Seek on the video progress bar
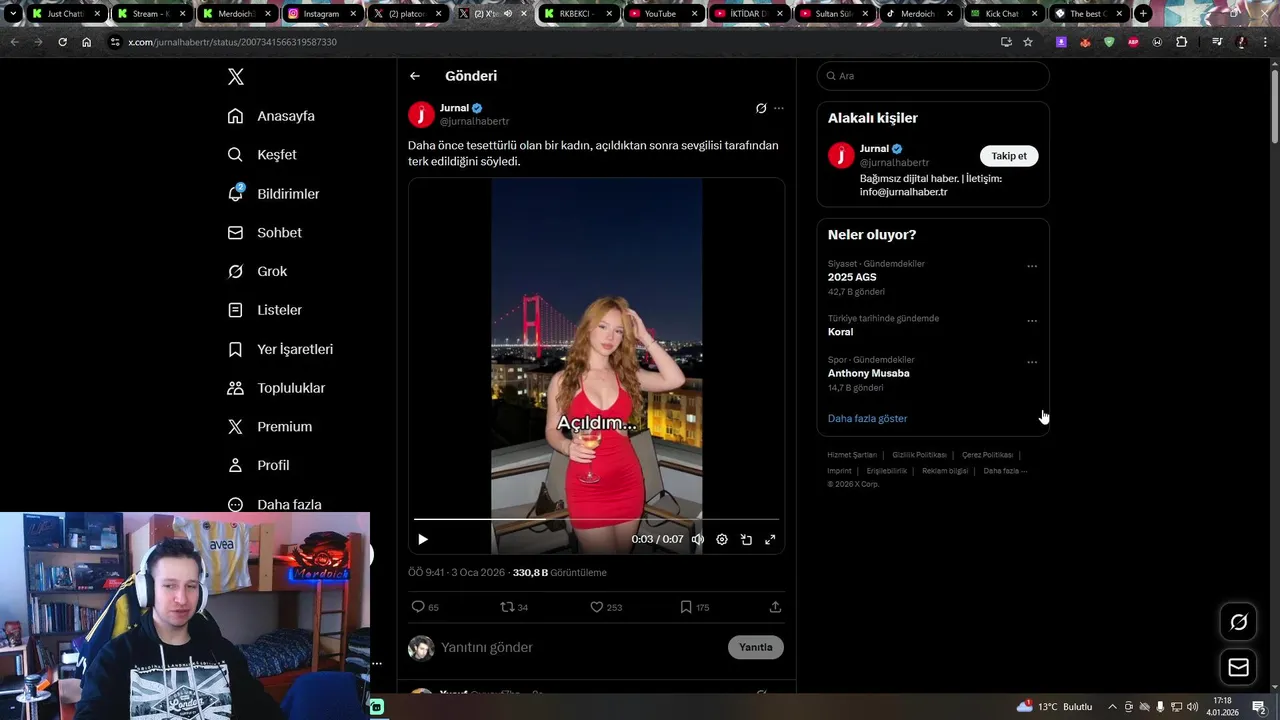Viewport: 1280px width, 720px height. [x=596, y=519]
